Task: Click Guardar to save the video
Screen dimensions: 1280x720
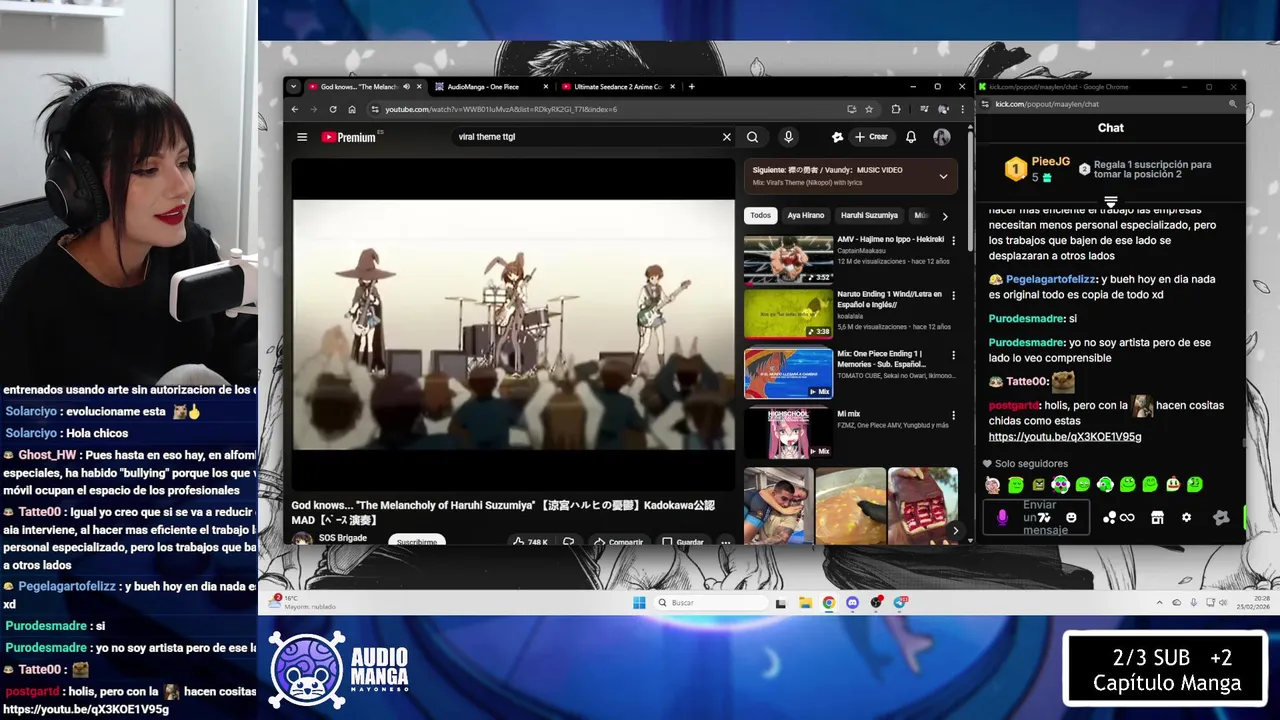Action: pos(683,542)
